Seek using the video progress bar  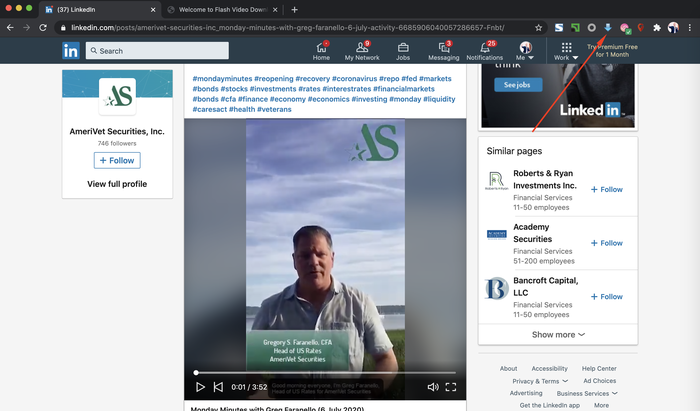point(325,373)
